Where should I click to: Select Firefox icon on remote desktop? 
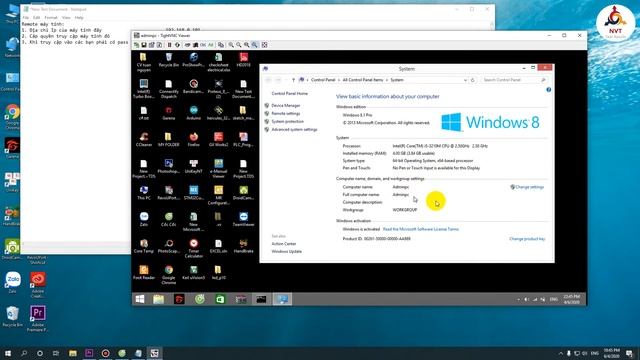pyautogui.click(x=193, y=139)
